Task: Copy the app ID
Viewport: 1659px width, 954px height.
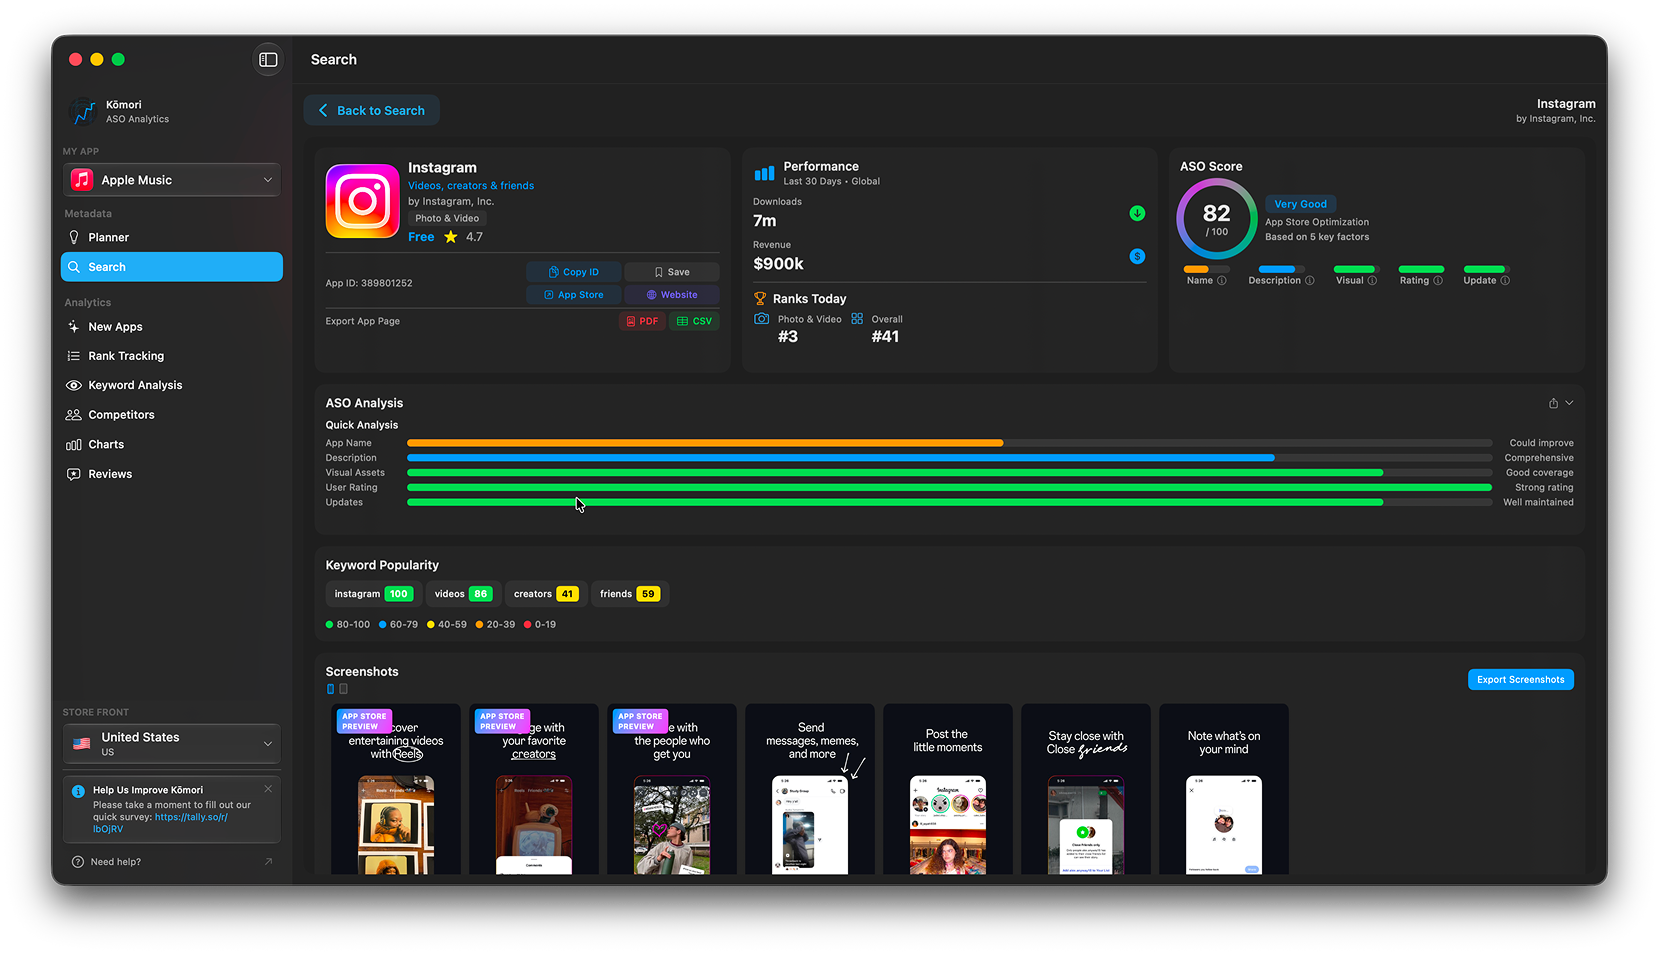Action: [x=574, y=272]
